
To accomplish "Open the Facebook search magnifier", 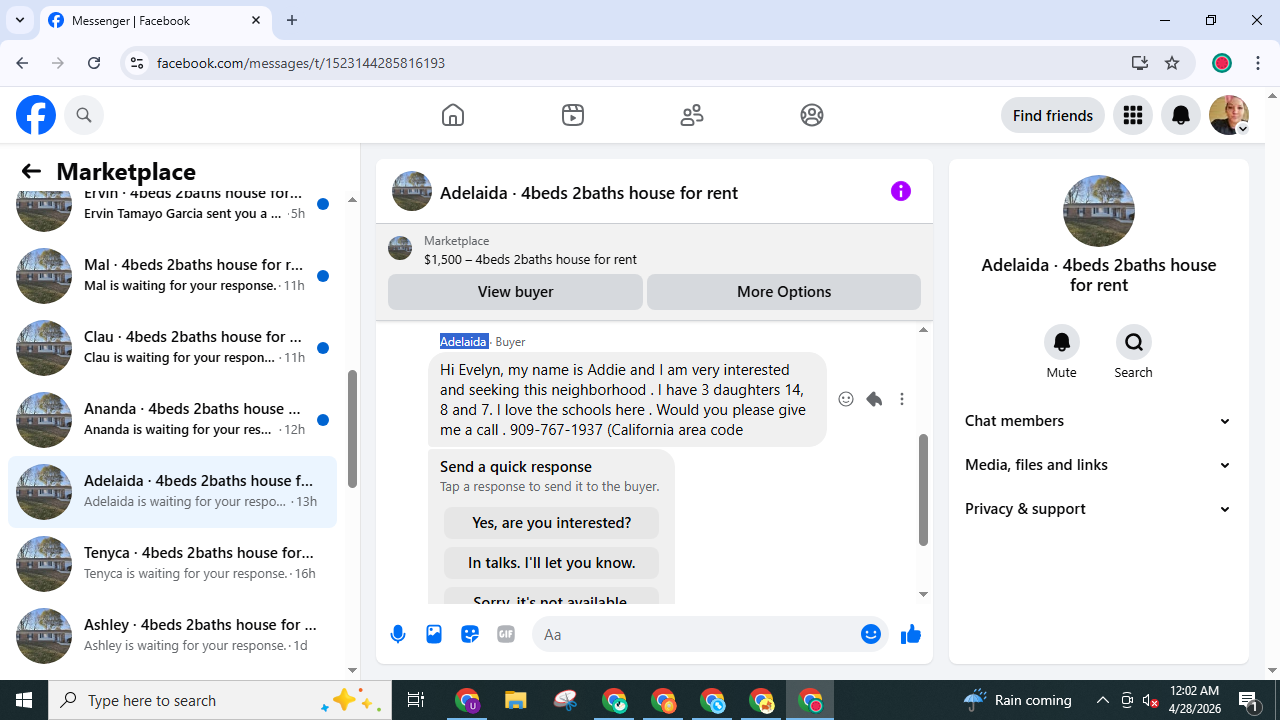I will (84, 115).
